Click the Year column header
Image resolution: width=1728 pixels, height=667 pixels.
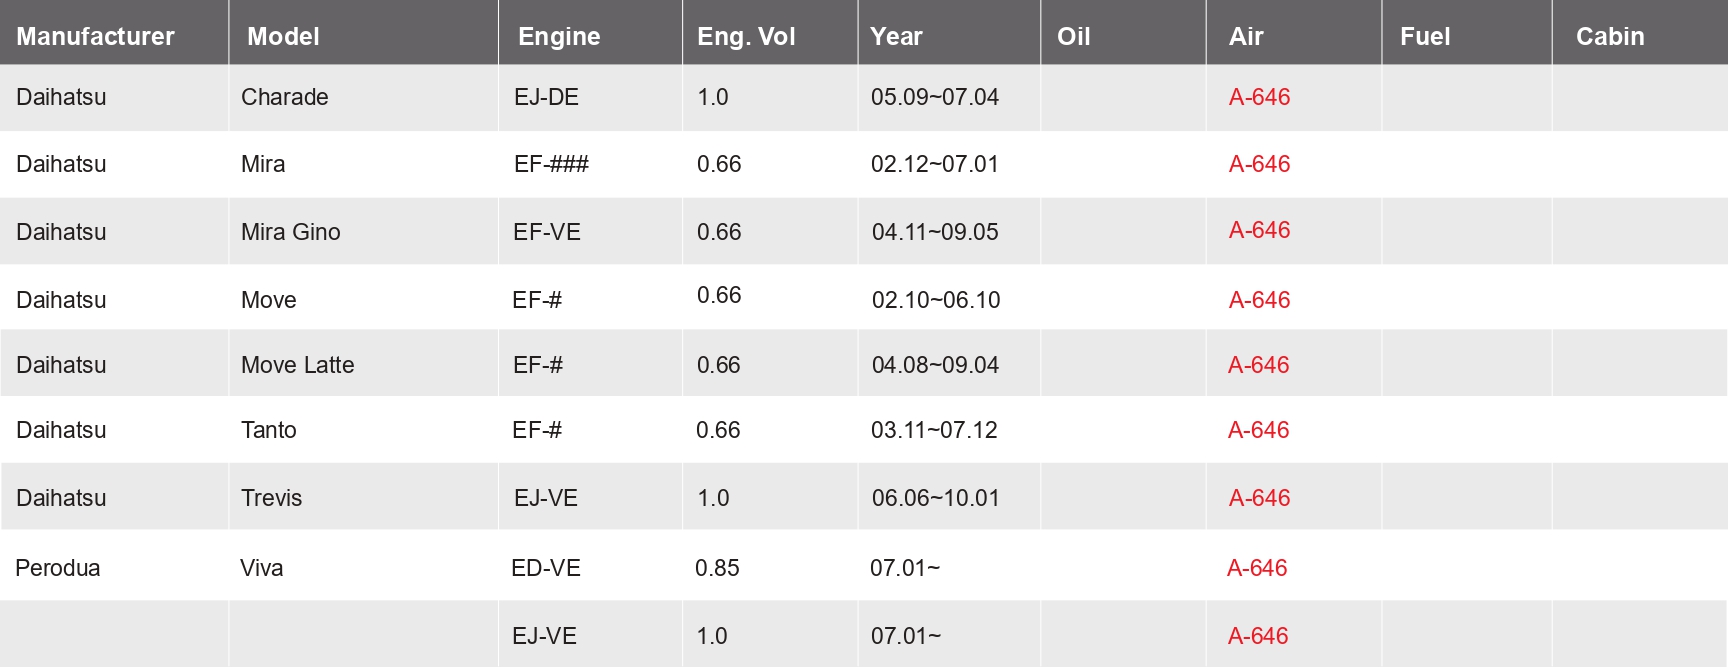(x=896, y=37)
